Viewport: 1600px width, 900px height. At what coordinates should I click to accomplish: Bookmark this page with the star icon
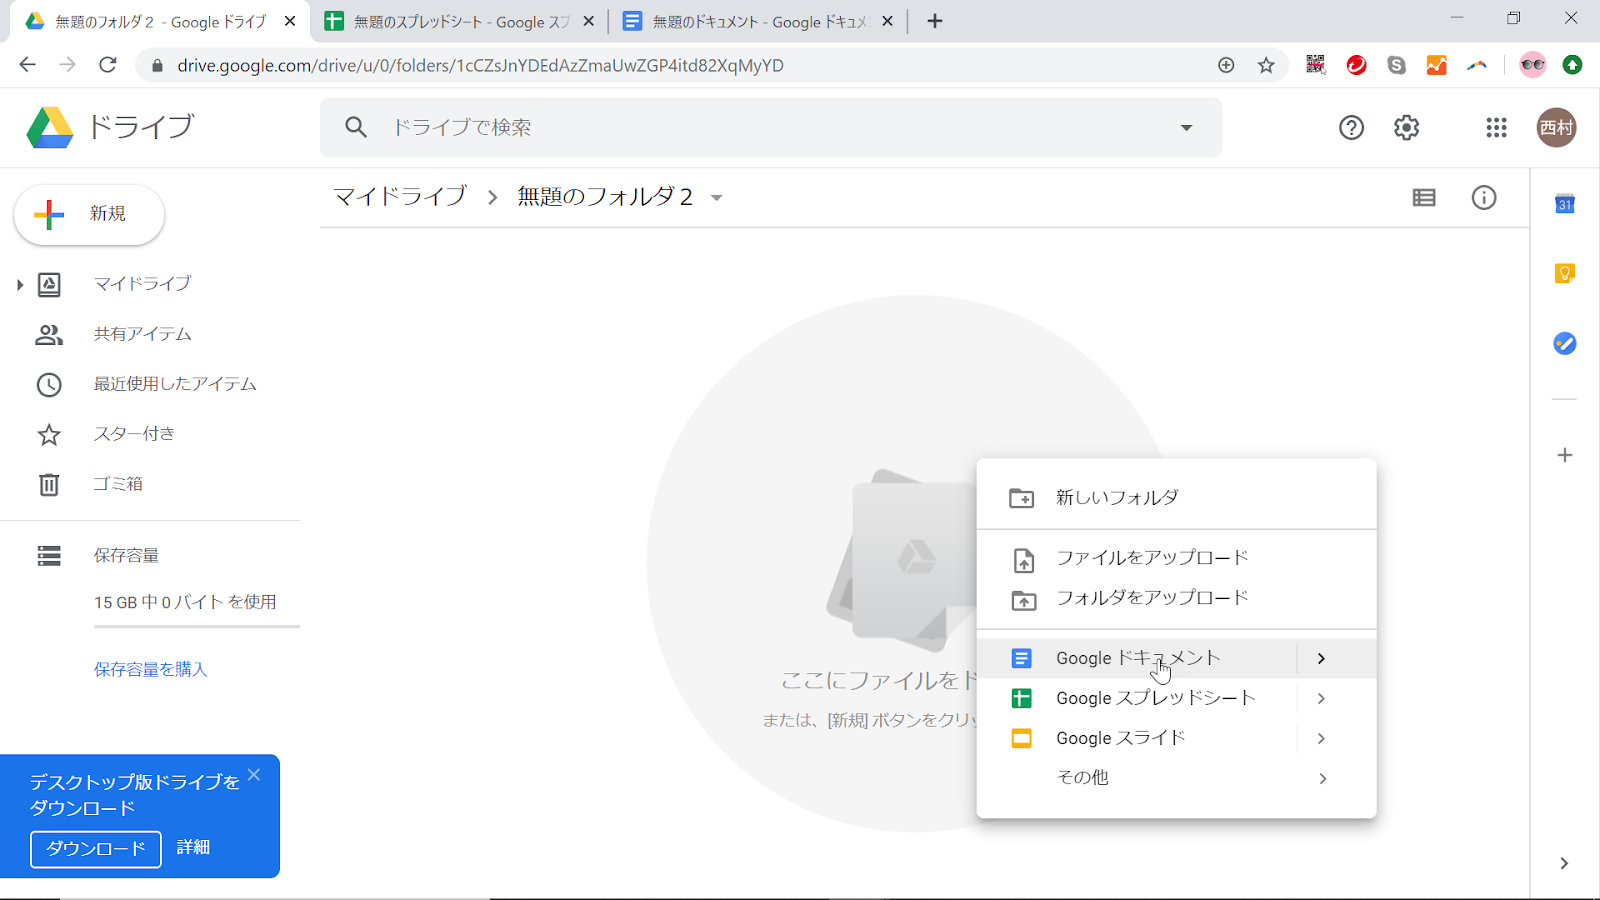tap(1266, 65)
